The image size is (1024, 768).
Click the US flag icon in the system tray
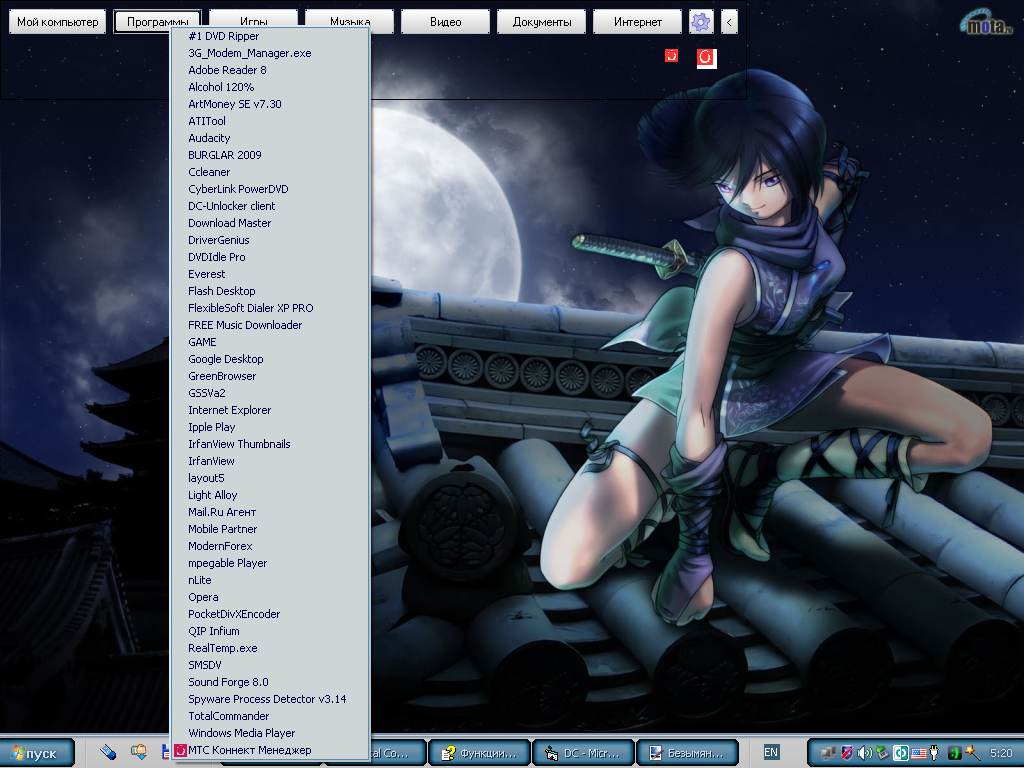[918, 753]
